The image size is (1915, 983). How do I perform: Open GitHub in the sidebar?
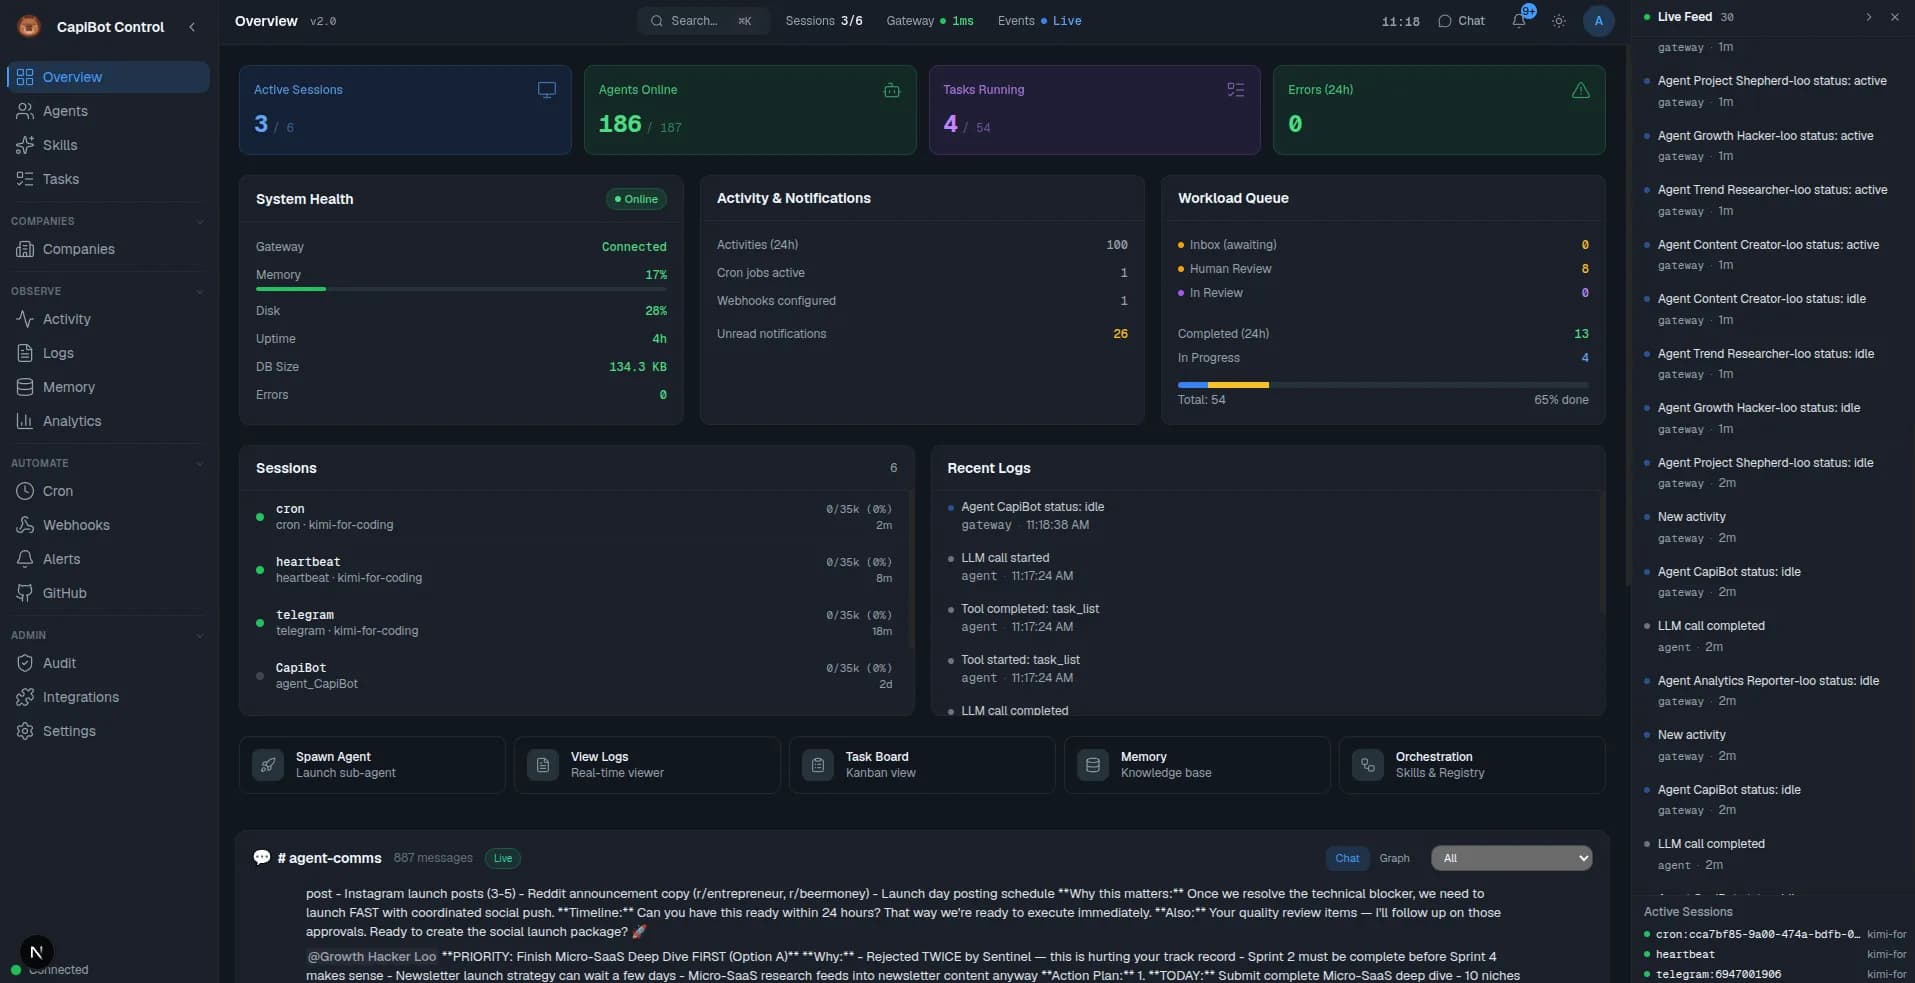[108, 593]
